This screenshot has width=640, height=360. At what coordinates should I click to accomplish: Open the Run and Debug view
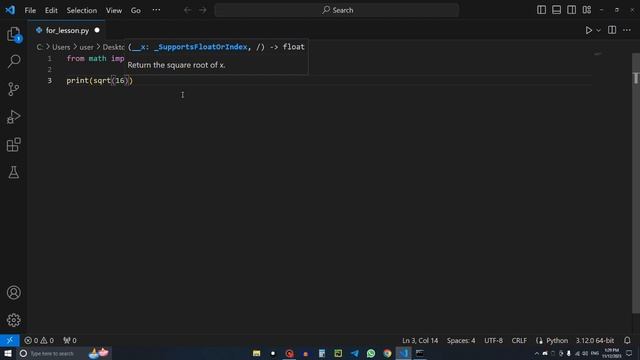click(13, 117)
